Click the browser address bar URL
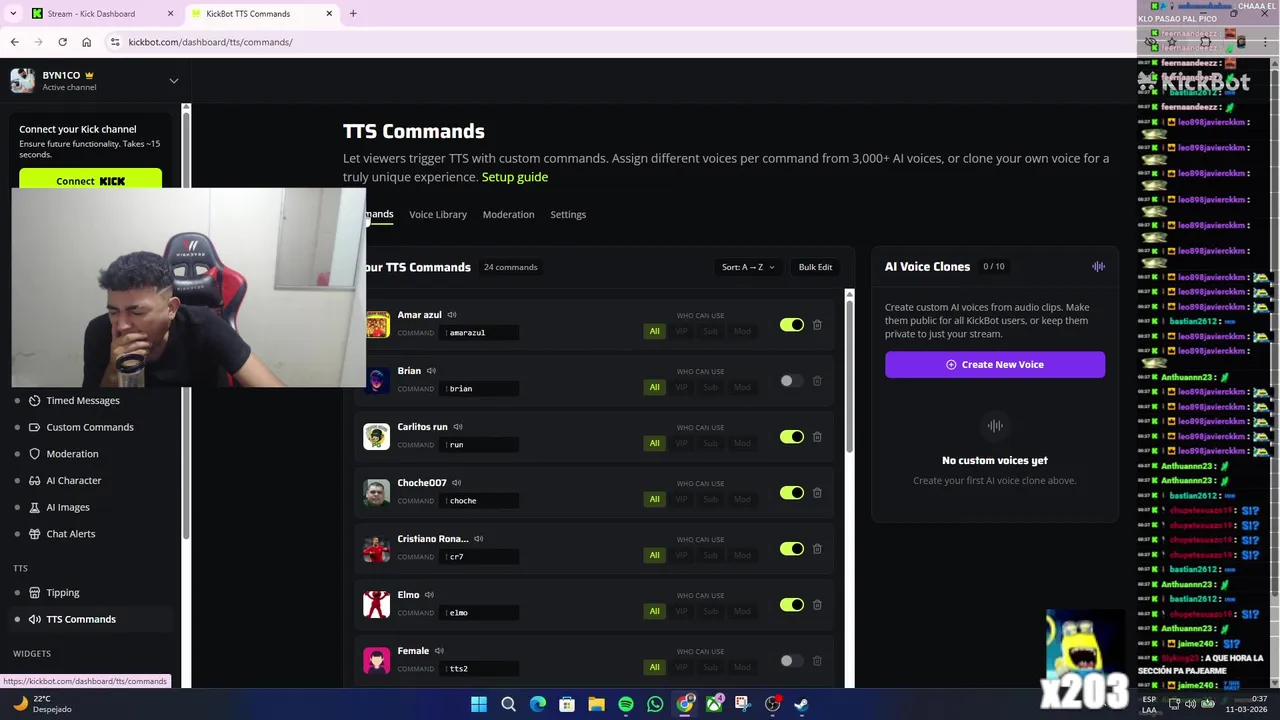Screen dimensions: 1280x720 (210, 42)
